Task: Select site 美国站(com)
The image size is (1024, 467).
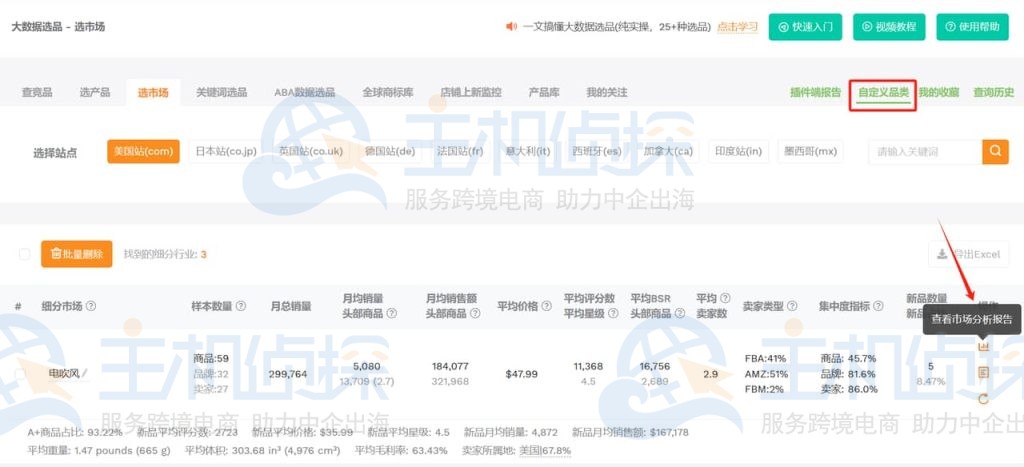Action: point(143,152)
